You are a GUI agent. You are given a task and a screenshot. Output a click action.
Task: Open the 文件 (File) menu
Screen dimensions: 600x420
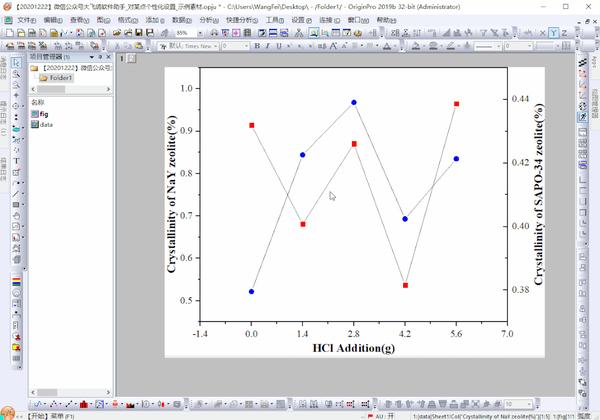[26, 20]
